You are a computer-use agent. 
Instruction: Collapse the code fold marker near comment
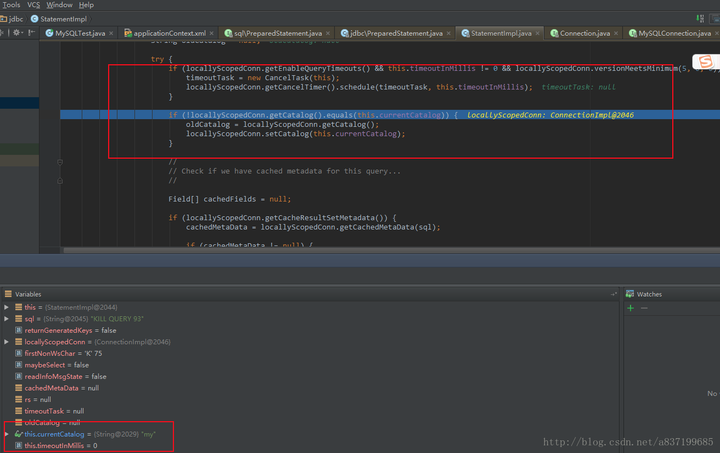(x=60, y=162)
